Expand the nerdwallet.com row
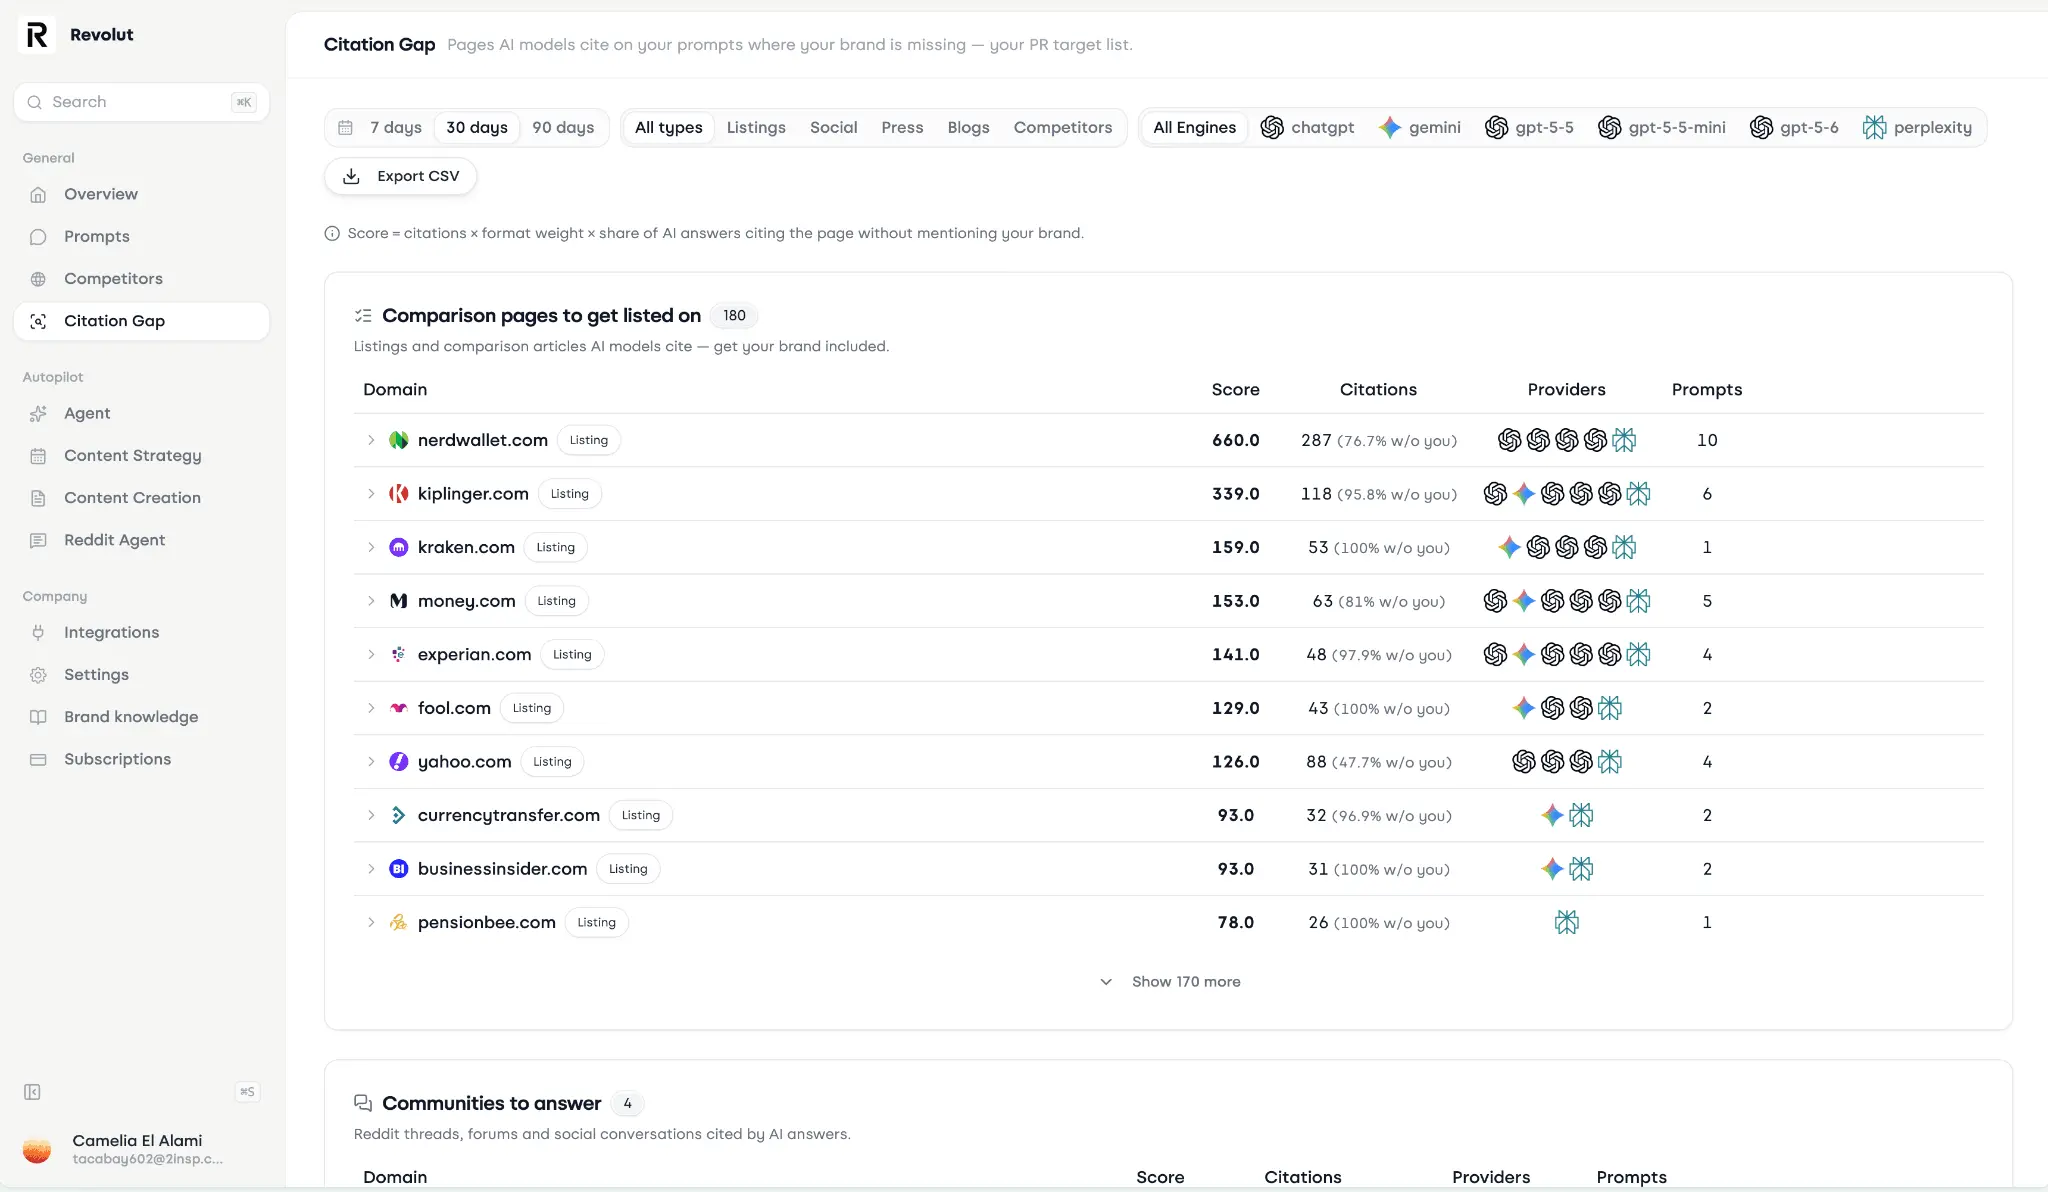This screenshot has width=2048, height=1192. (371, 441)
